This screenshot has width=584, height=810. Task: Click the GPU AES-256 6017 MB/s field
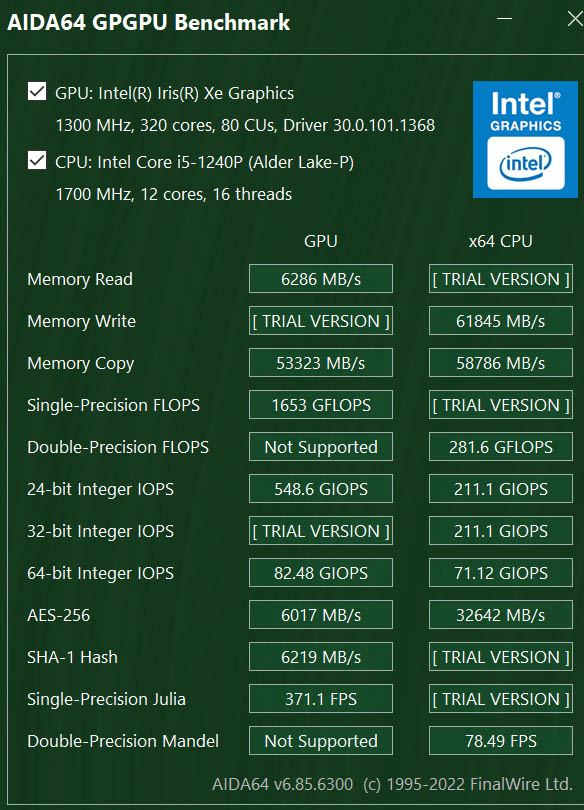[321, 615]
